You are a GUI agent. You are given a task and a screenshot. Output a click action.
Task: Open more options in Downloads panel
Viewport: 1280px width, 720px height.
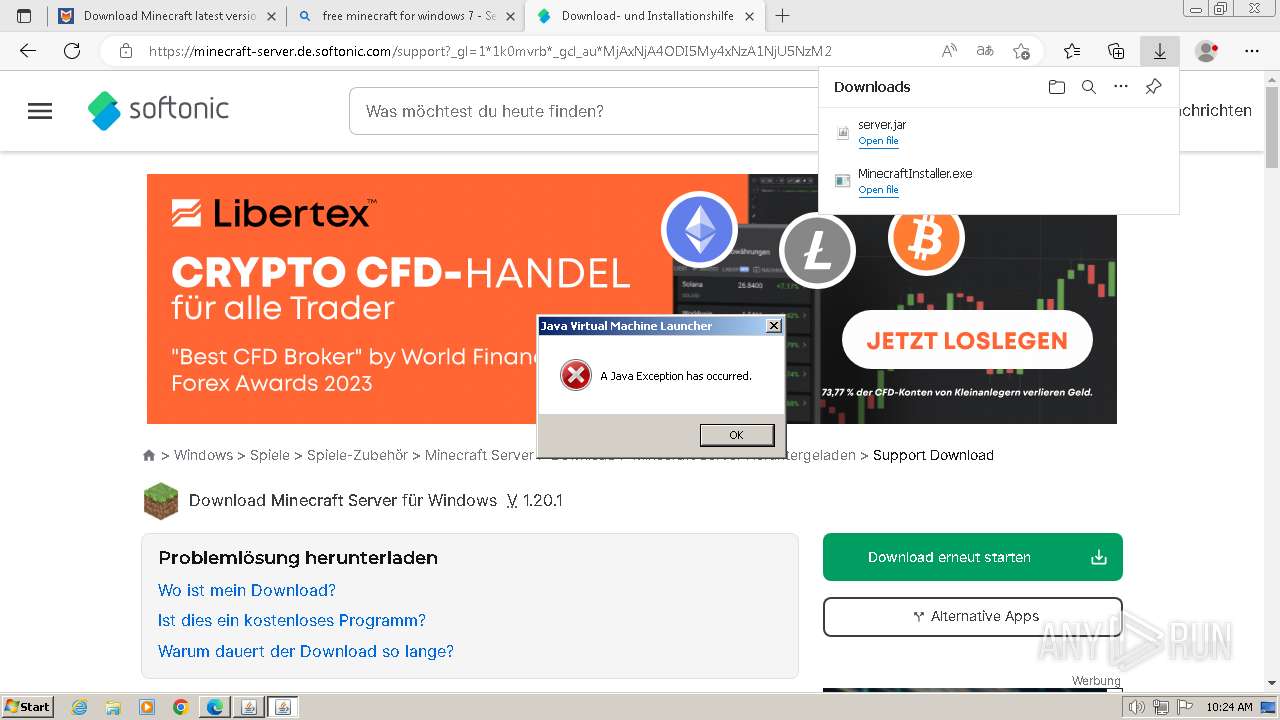pos(1121,87)
